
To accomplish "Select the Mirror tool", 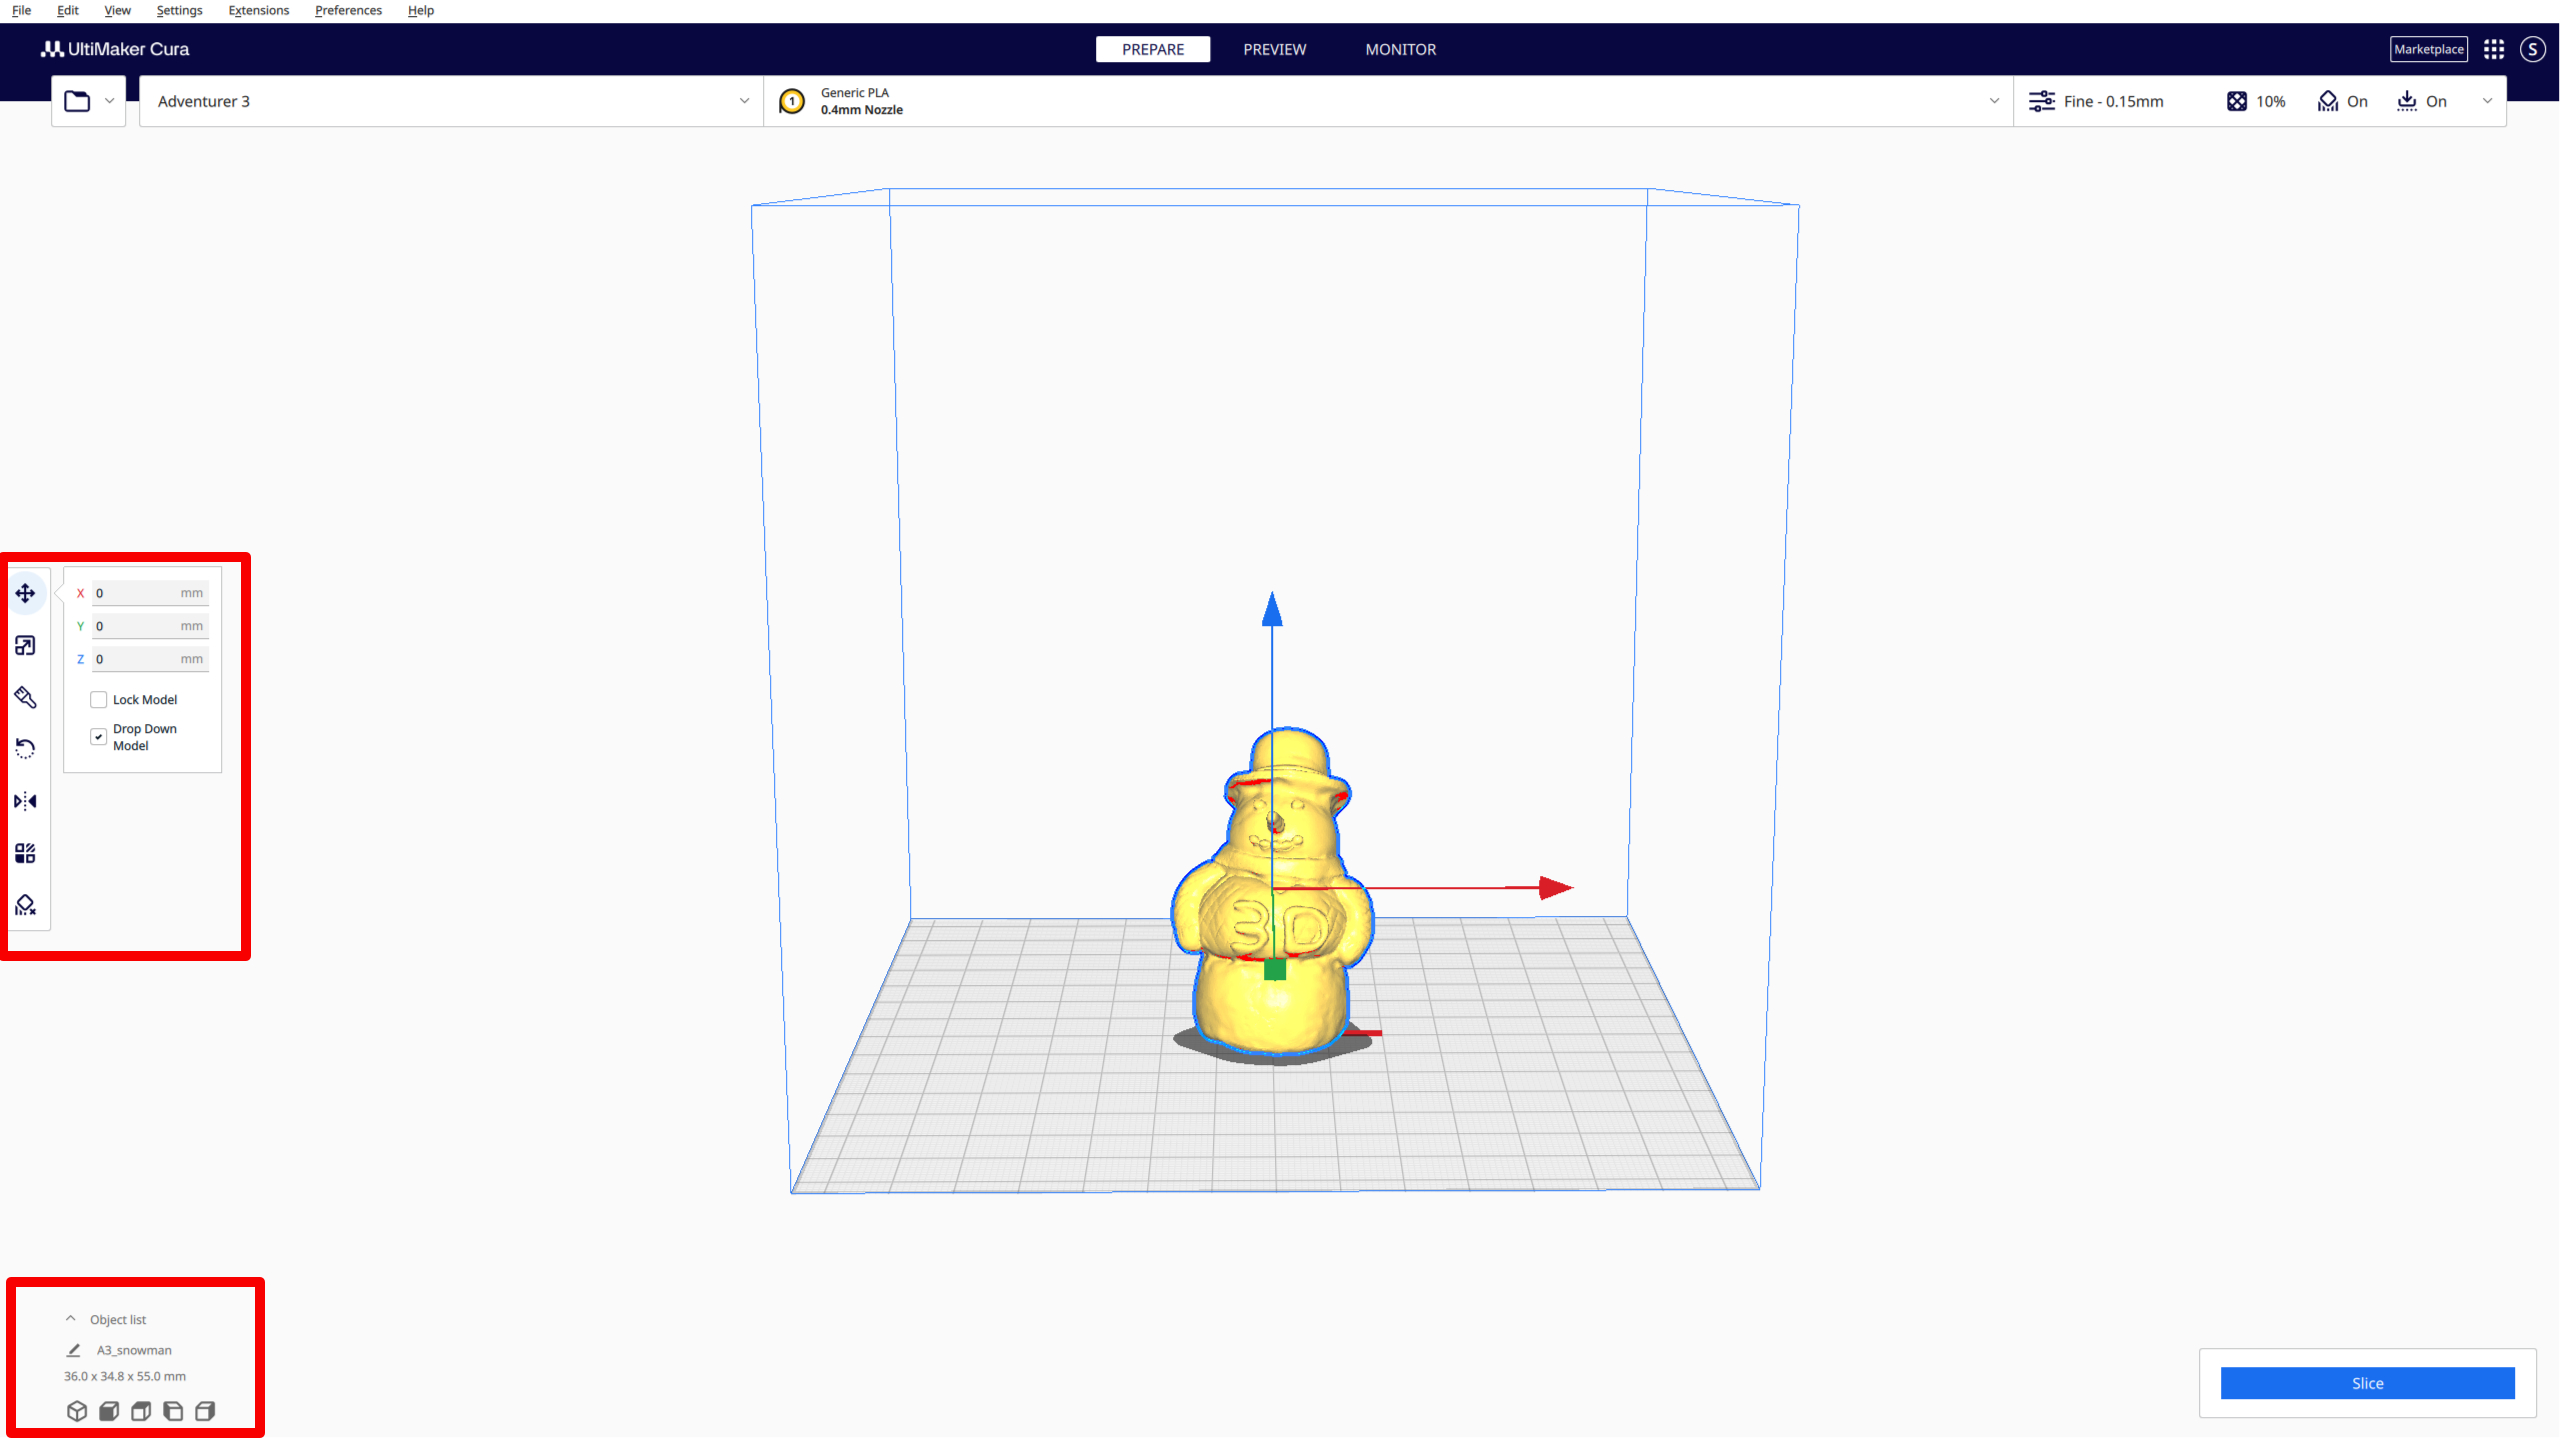I will [25, 801].
